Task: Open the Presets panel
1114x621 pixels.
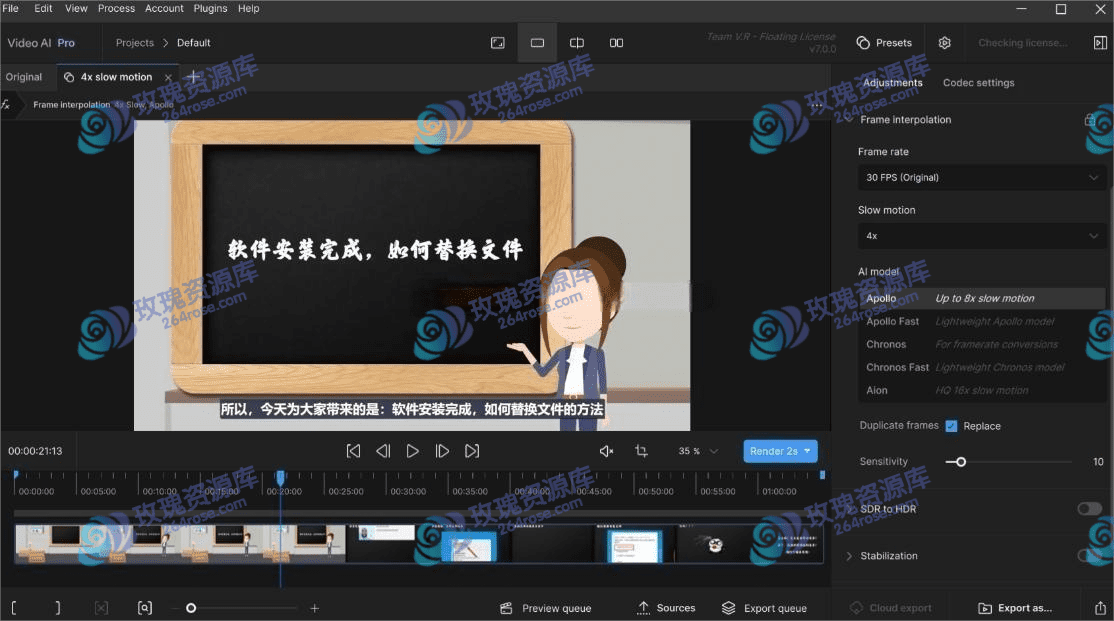Action: coord(885,43)
